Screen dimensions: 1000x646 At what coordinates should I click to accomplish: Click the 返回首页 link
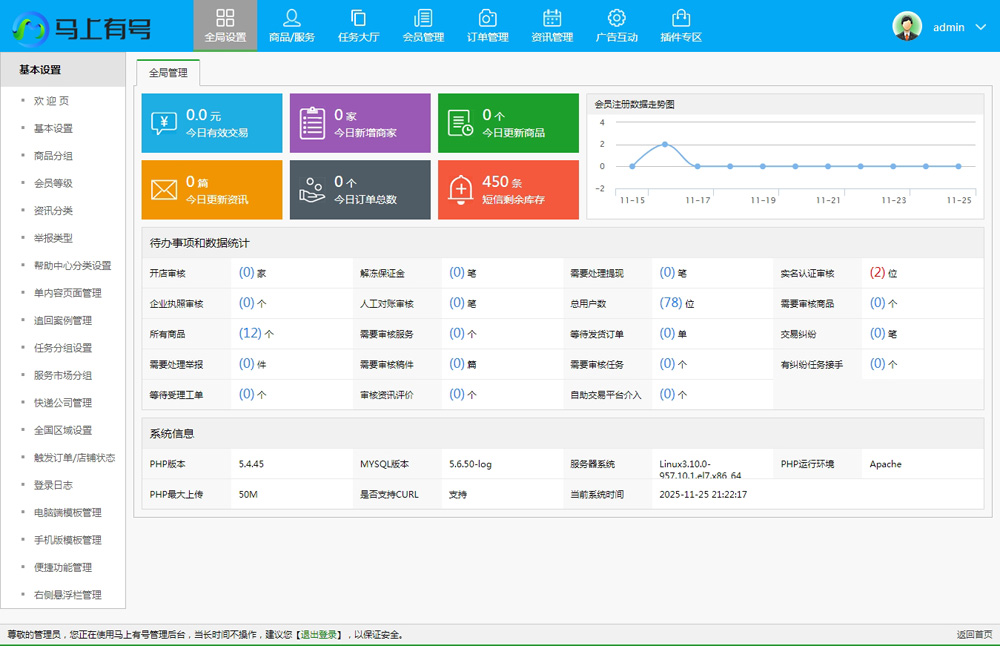point(974,635)
